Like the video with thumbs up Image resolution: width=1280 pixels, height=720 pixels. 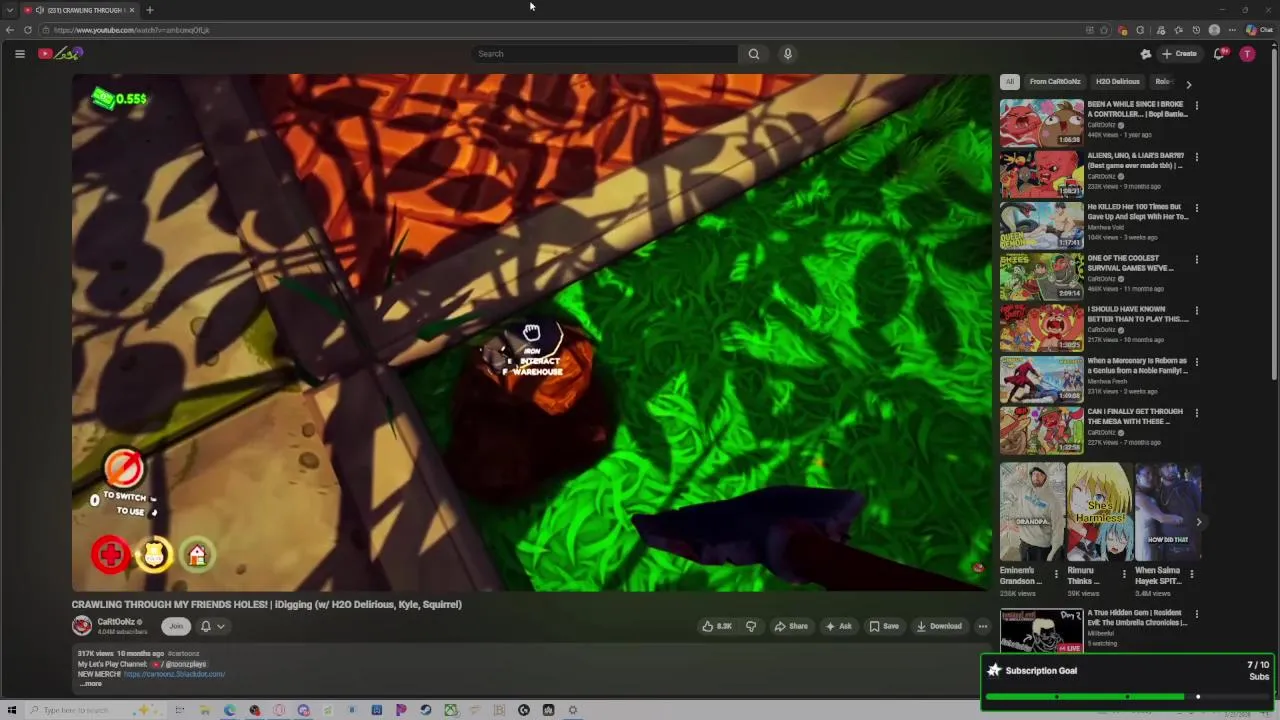point(717,626)
